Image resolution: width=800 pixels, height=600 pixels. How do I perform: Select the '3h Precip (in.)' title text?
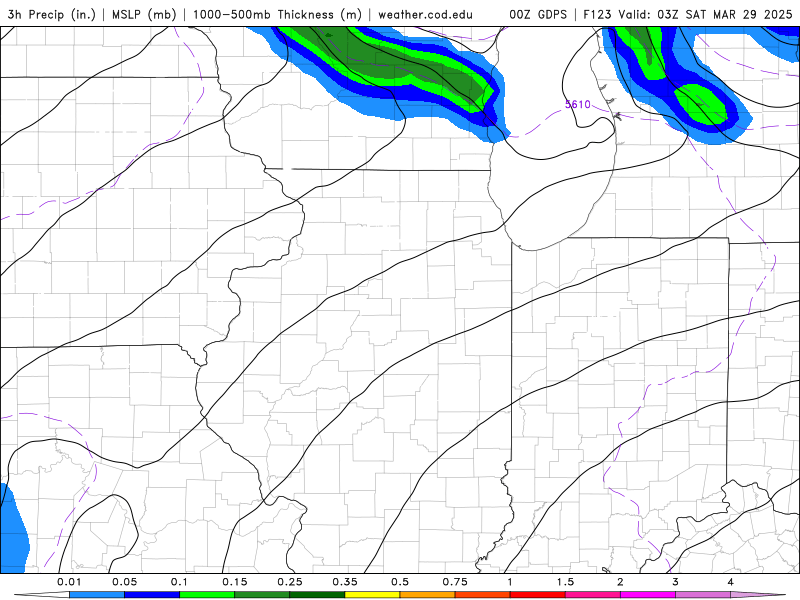[52, 14]
